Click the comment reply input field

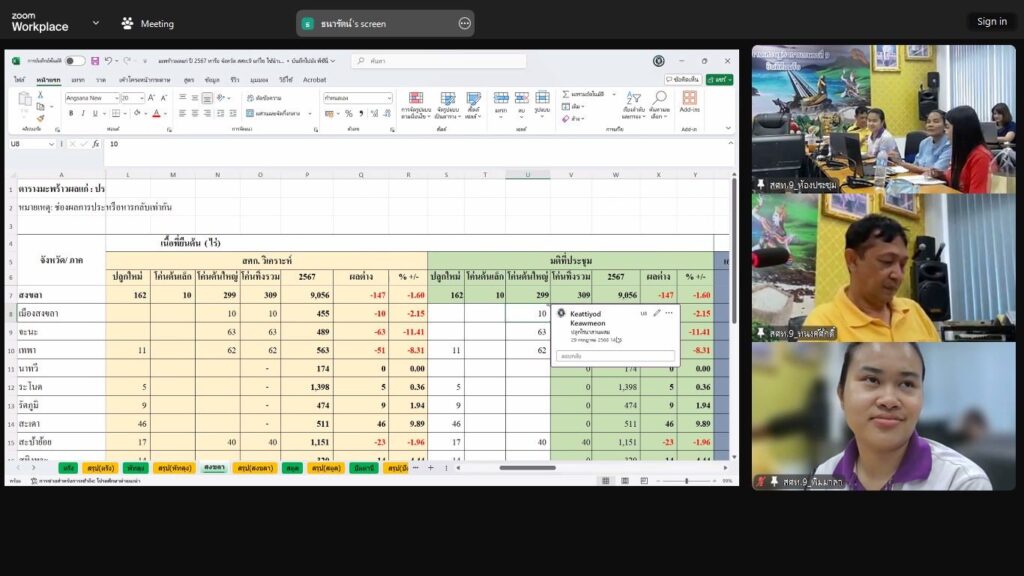click(615, 355)
